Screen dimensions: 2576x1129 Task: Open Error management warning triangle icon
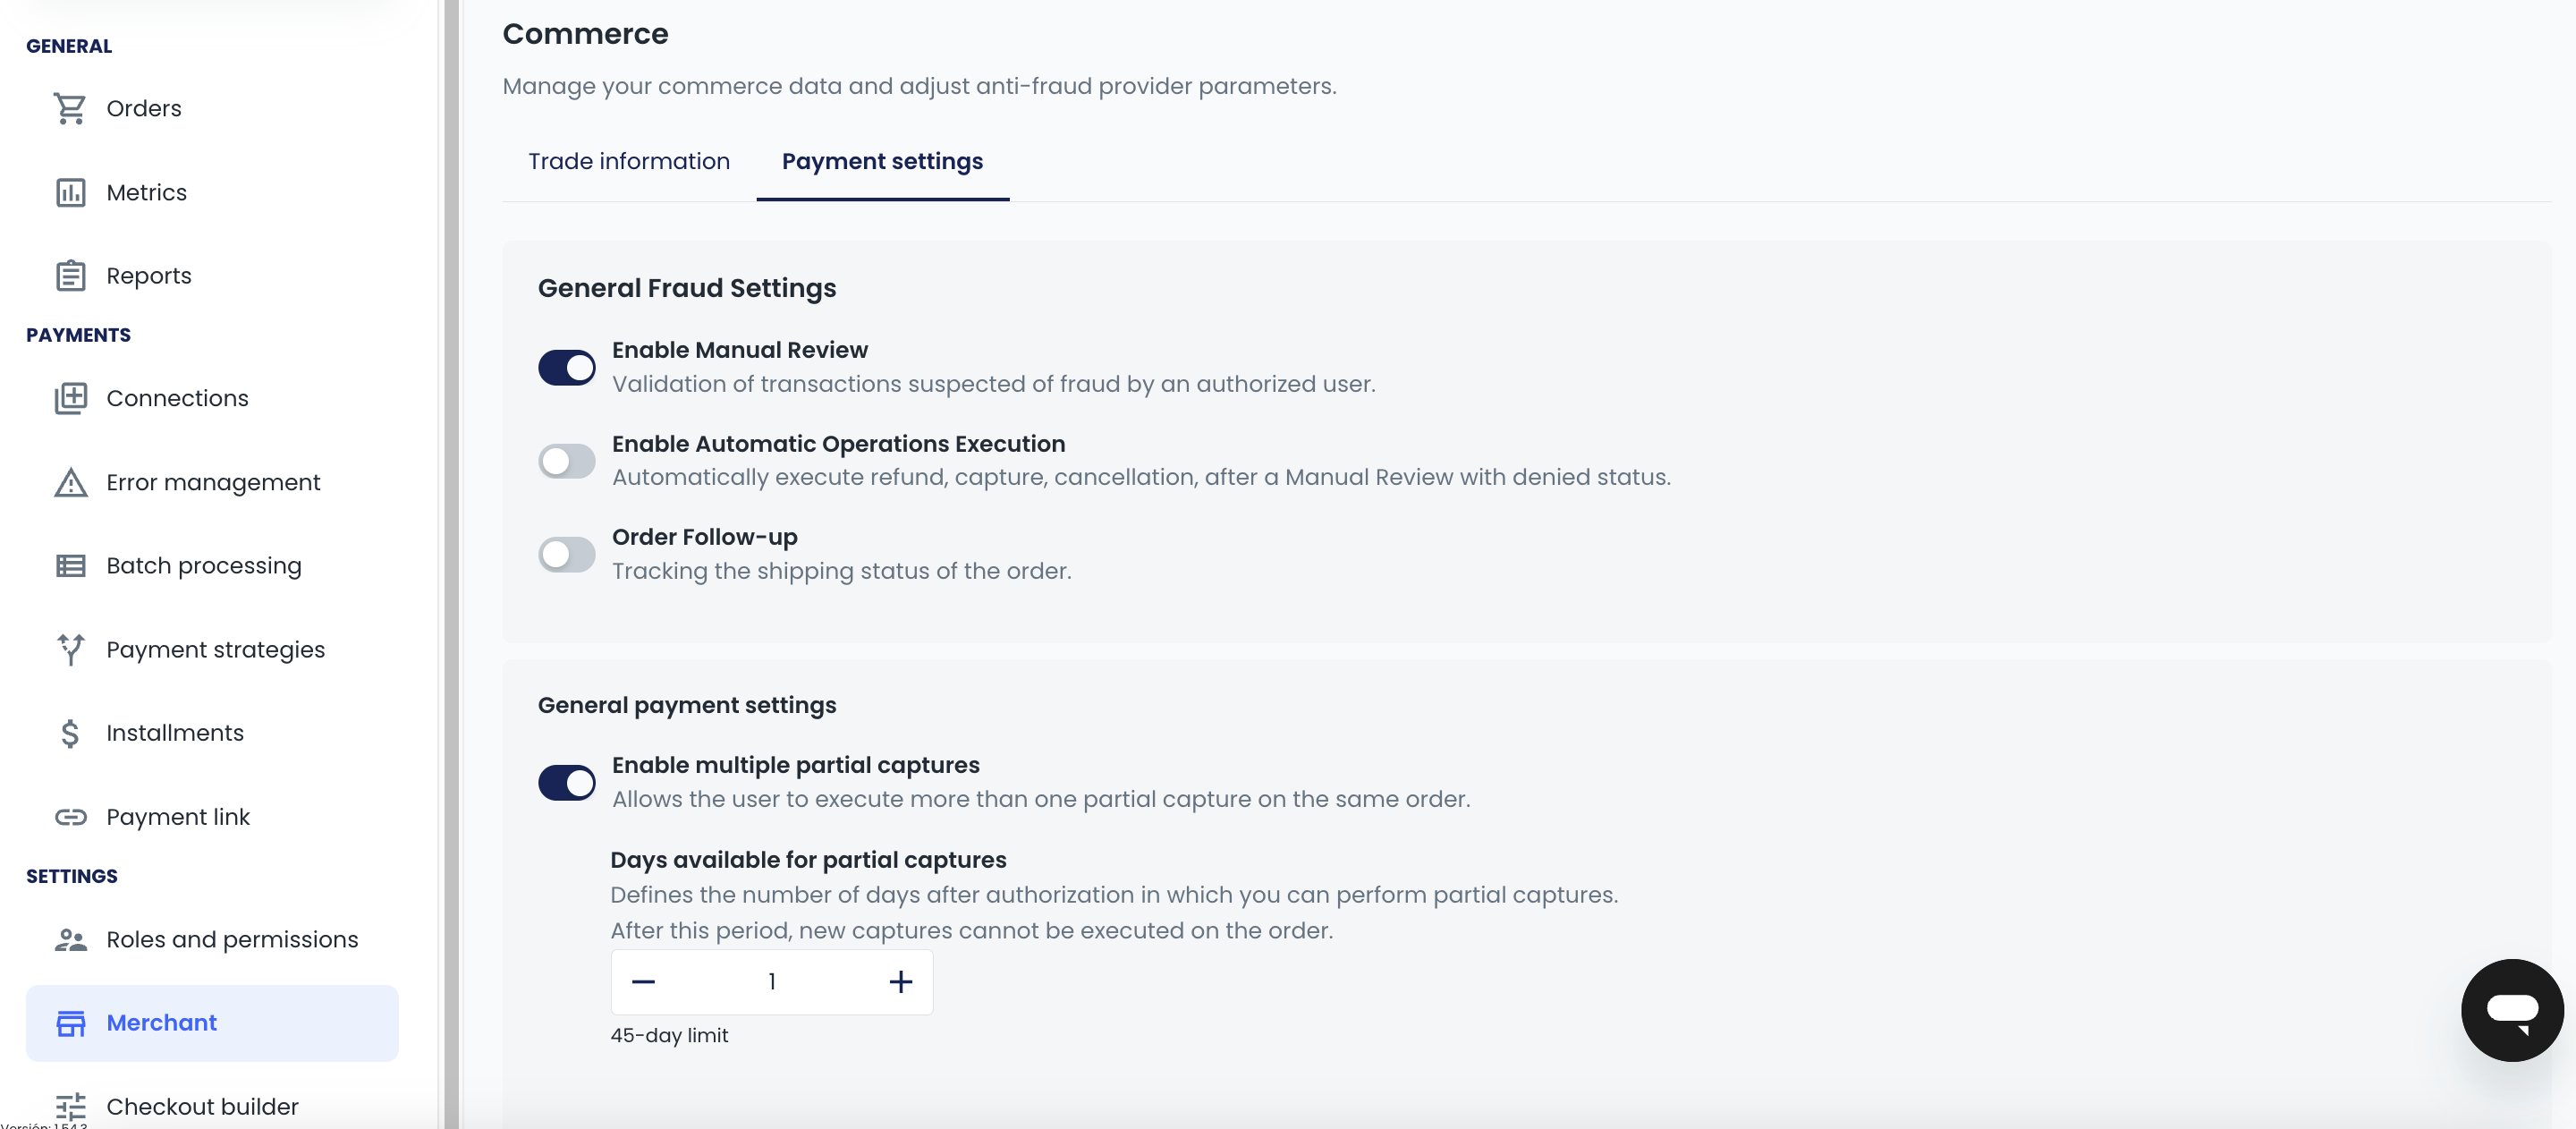pos(70,483)
